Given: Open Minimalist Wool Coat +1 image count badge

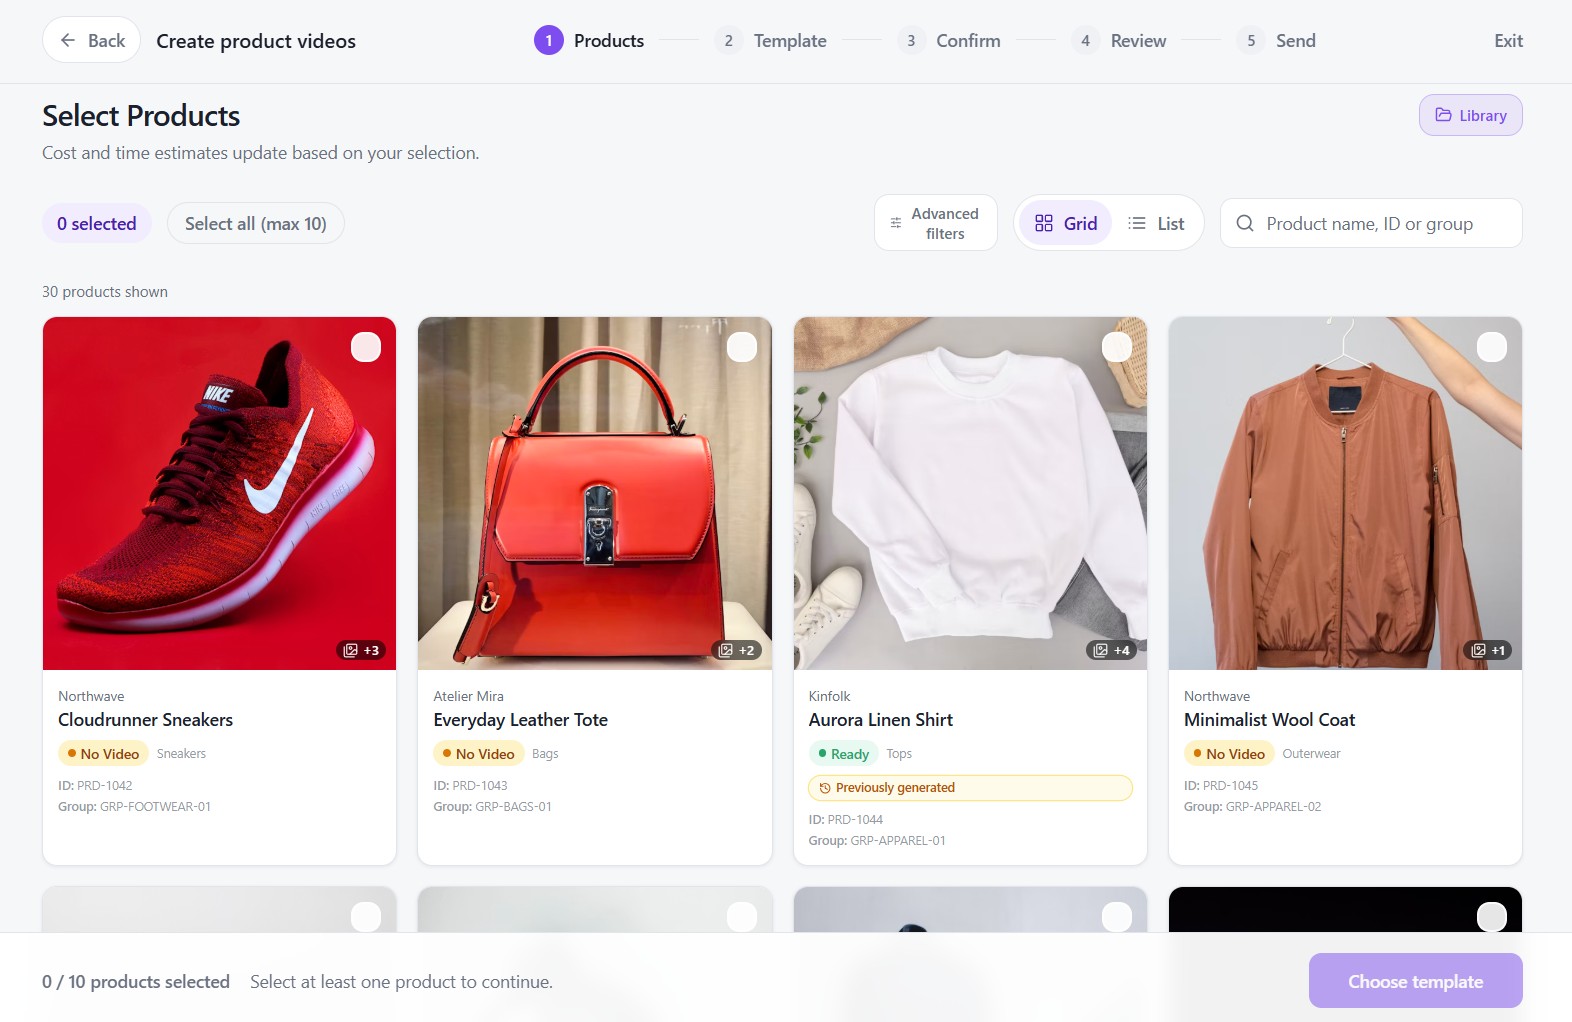Looking at the screenshot, I should 1488,650.
